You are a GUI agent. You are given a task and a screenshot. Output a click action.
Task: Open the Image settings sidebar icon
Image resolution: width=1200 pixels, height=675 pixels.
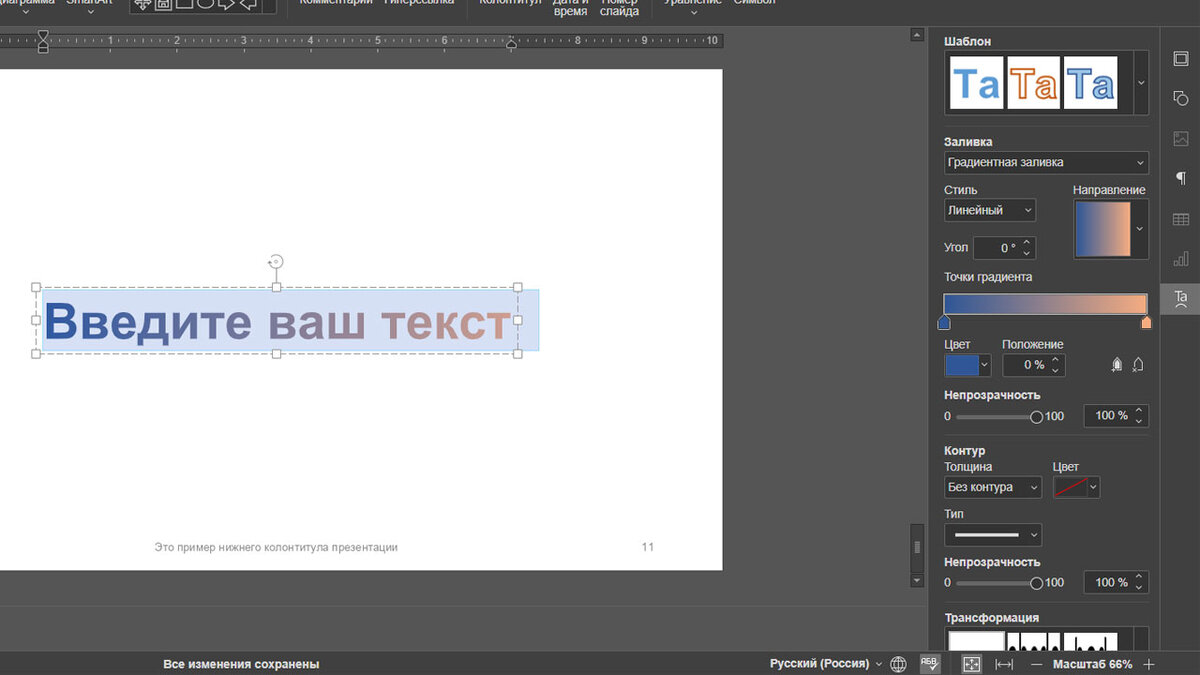(x=1180, y=139)
